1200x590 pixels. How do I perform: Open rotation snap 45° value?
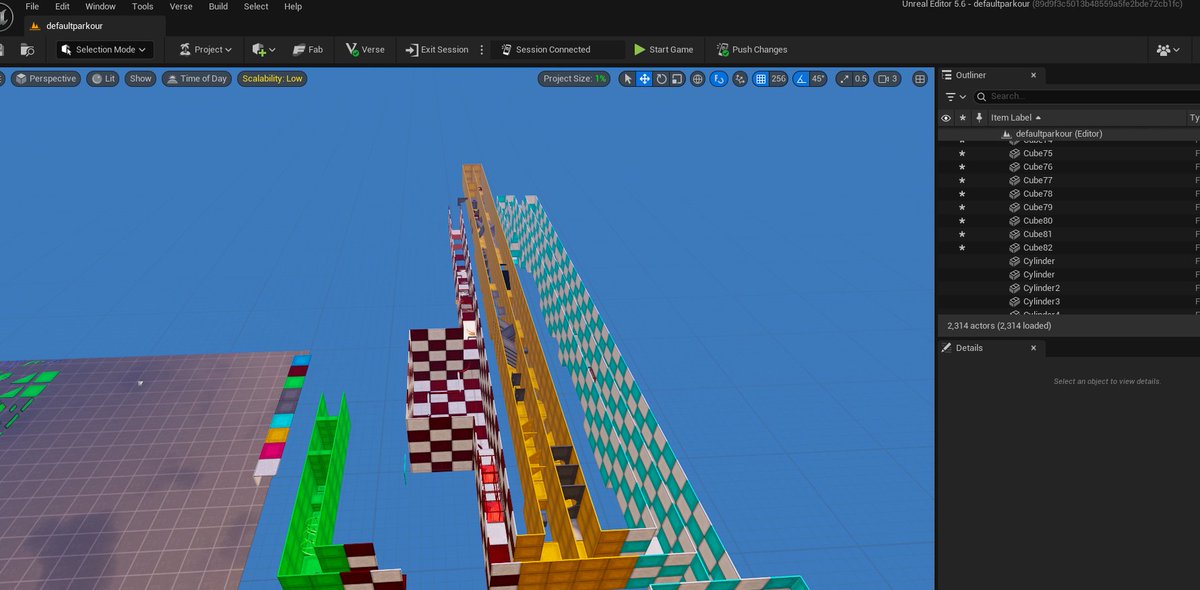click(818, 78)
